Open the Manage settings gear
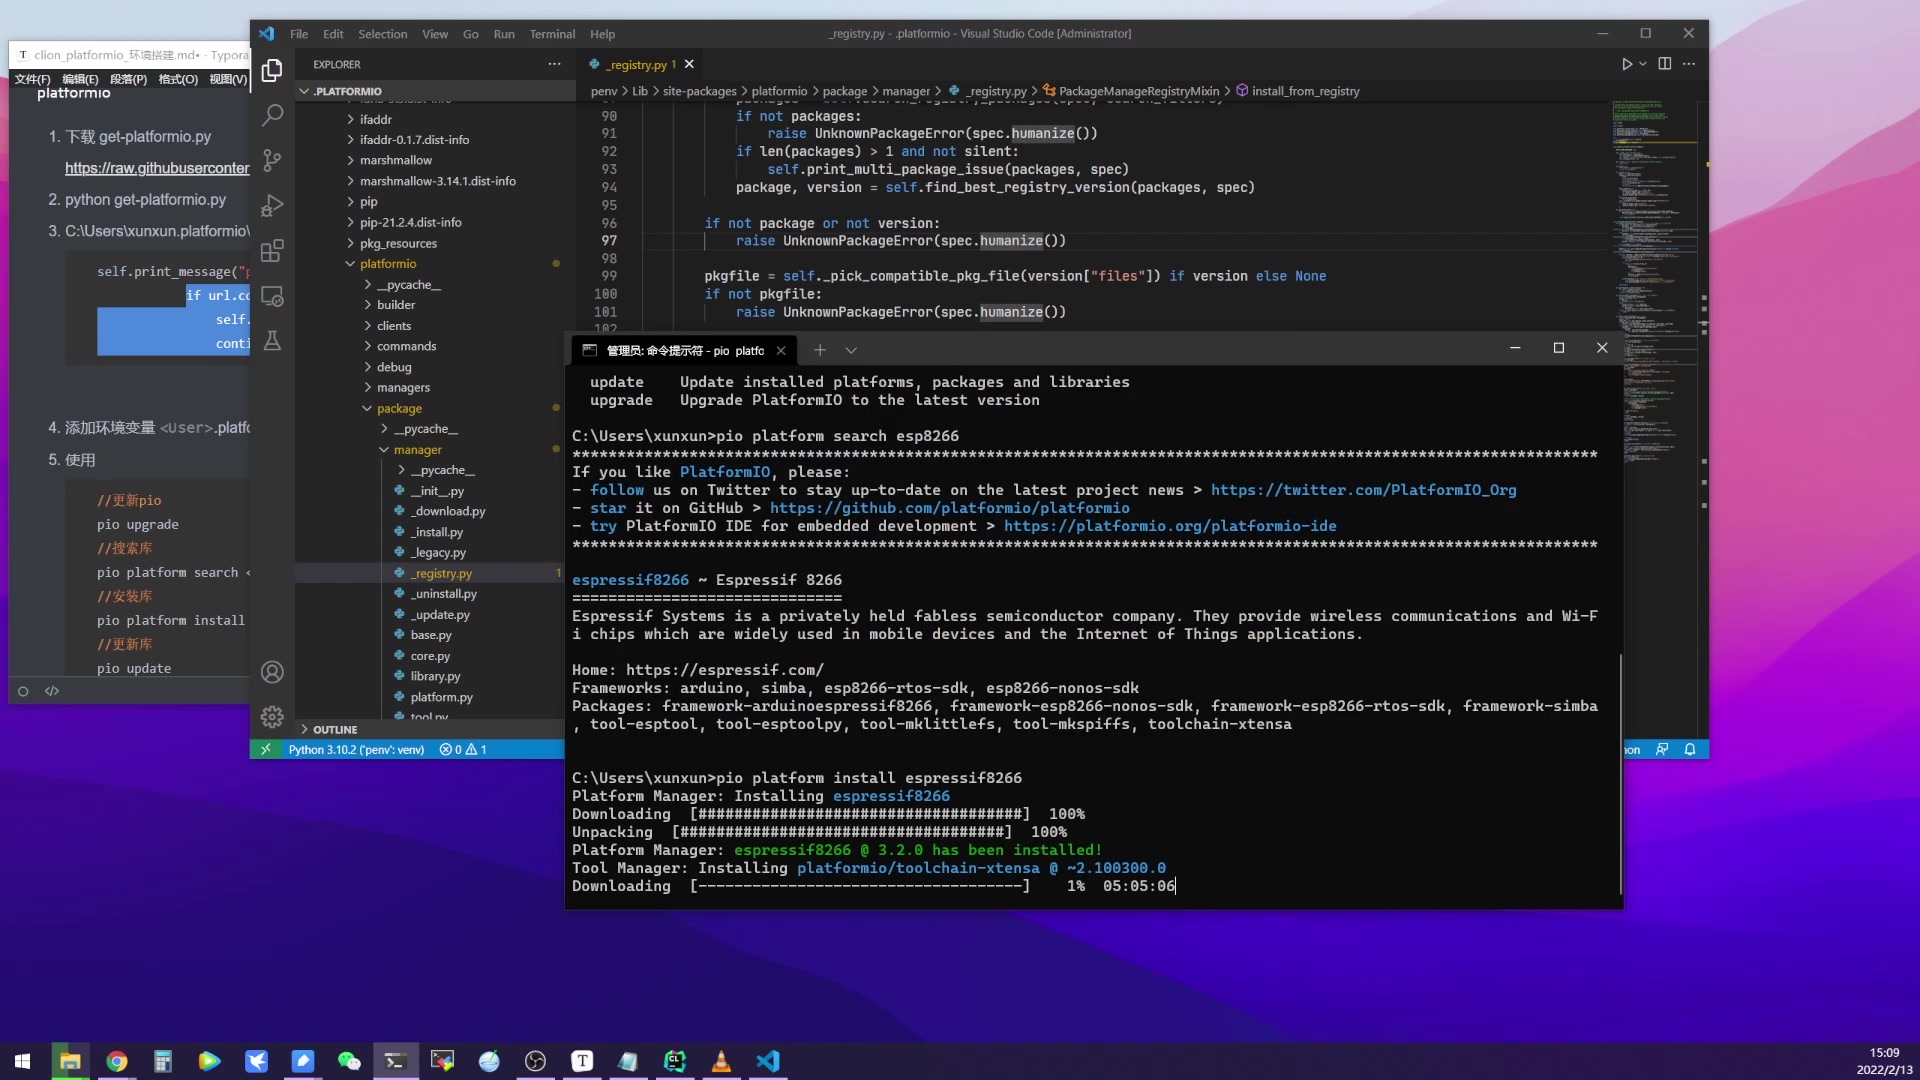This screenshot has width=1920, height=1080. pos(272,717)
